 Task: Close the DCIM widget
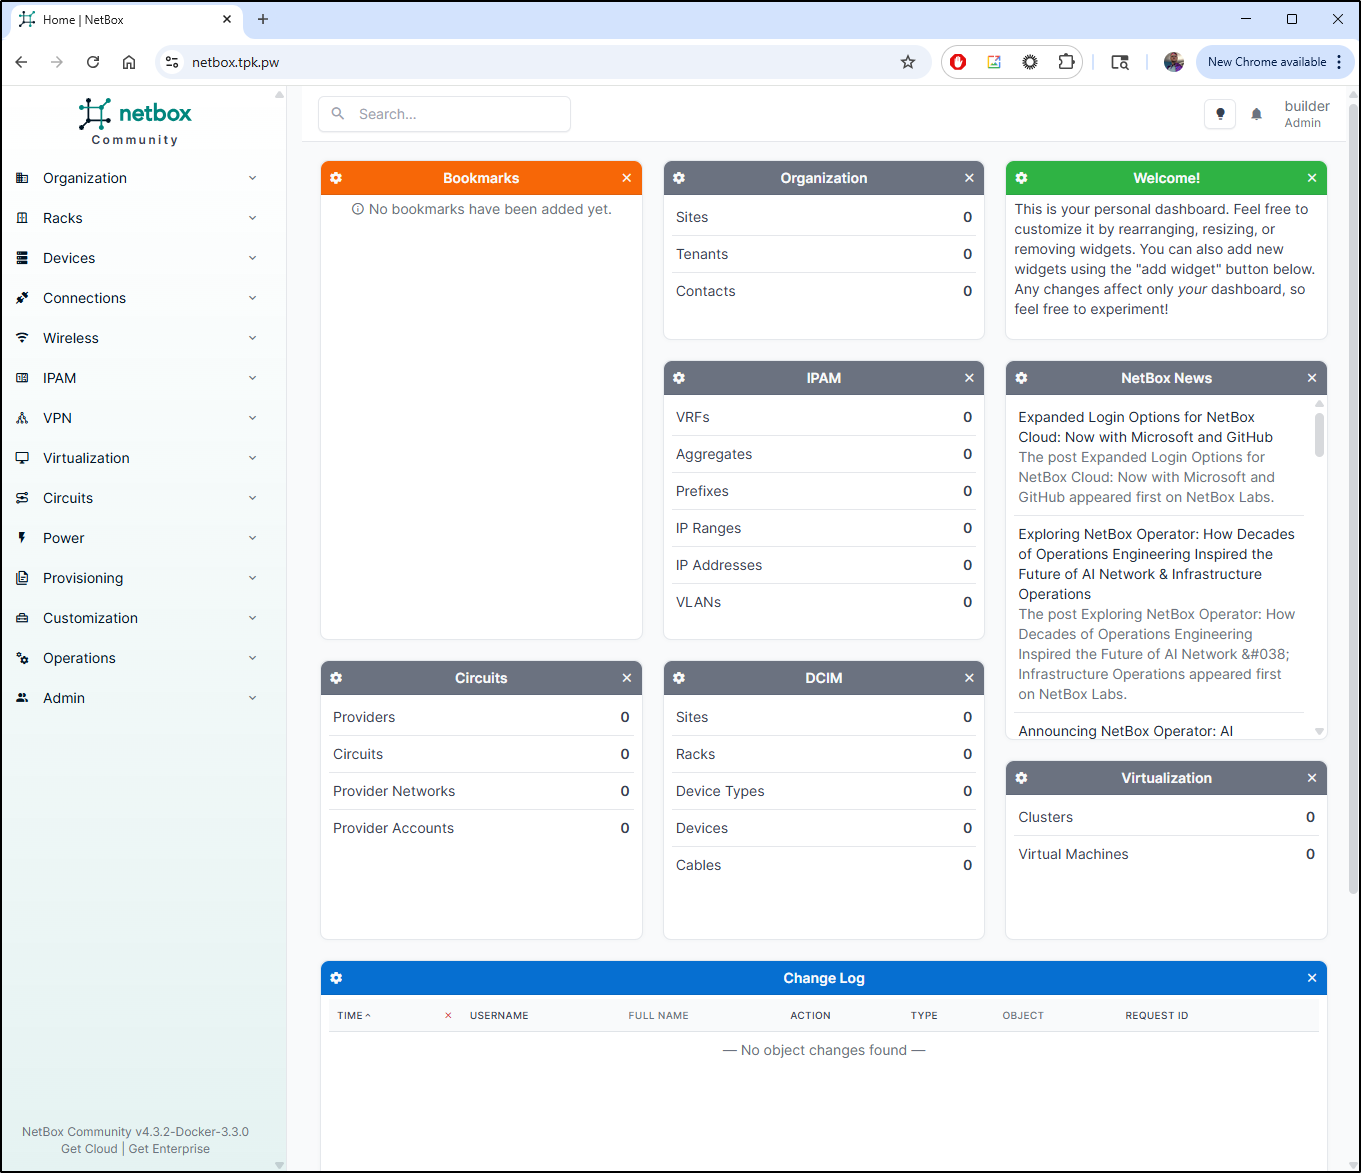pyautogui.click(x=969, y=678)
